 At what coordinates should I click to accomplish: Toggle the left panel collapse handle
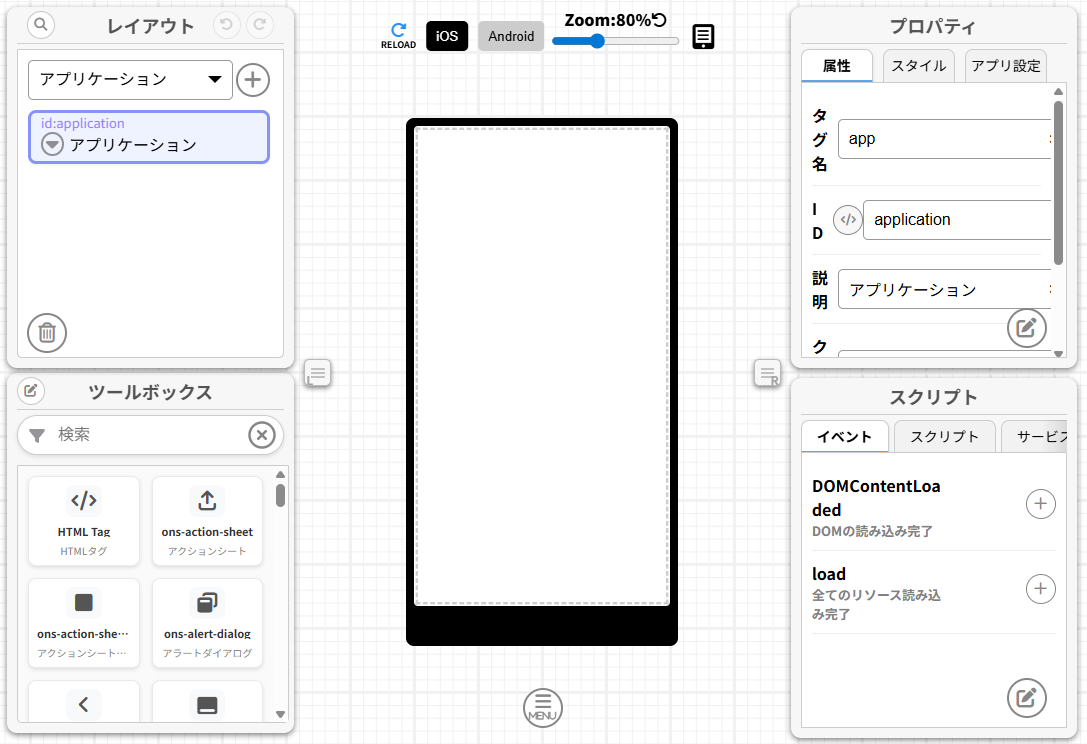pyautogui.click(x=317, y=373)
